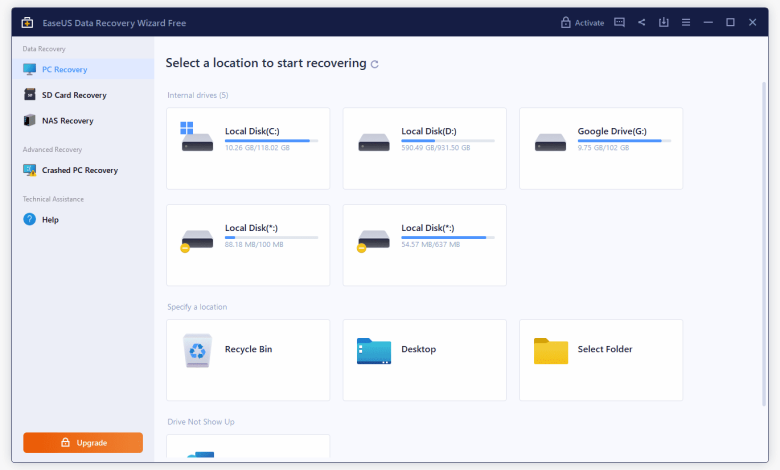
Task: Click the EaseUS app logo icon
Action: click(27, 22)
